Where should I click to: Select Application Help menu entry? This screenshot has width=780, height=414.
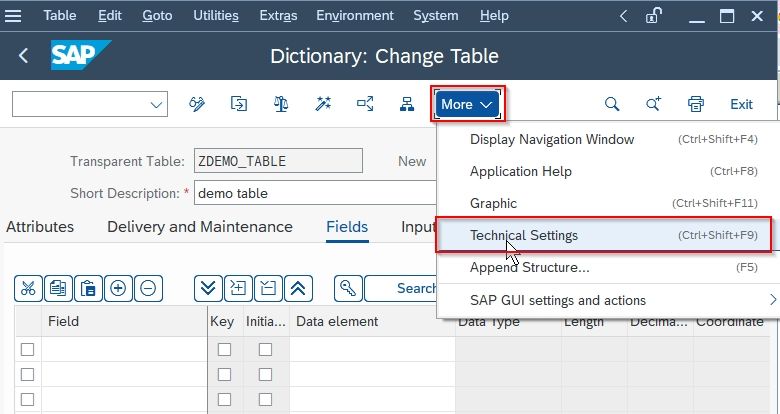608,171
